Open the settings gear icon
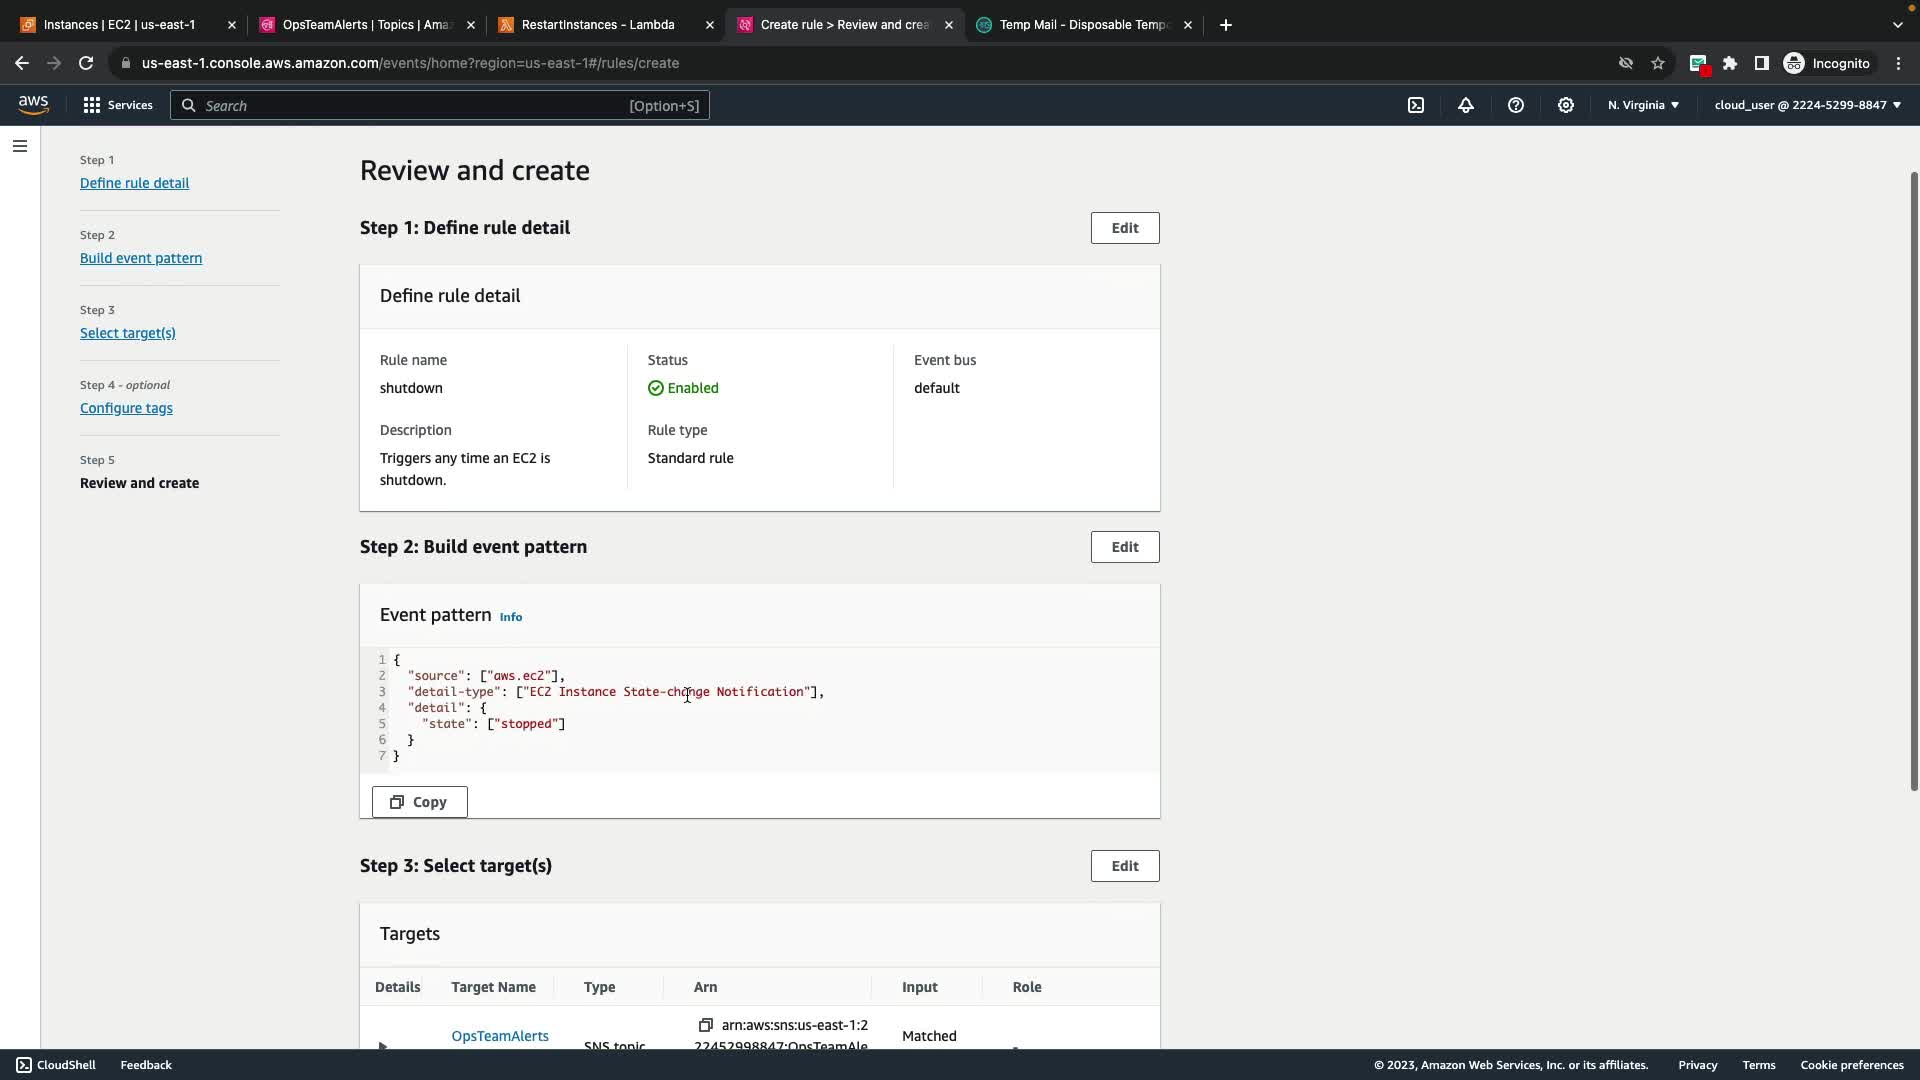This screenshot has height=1080, width=1920. click(1566, 105)
